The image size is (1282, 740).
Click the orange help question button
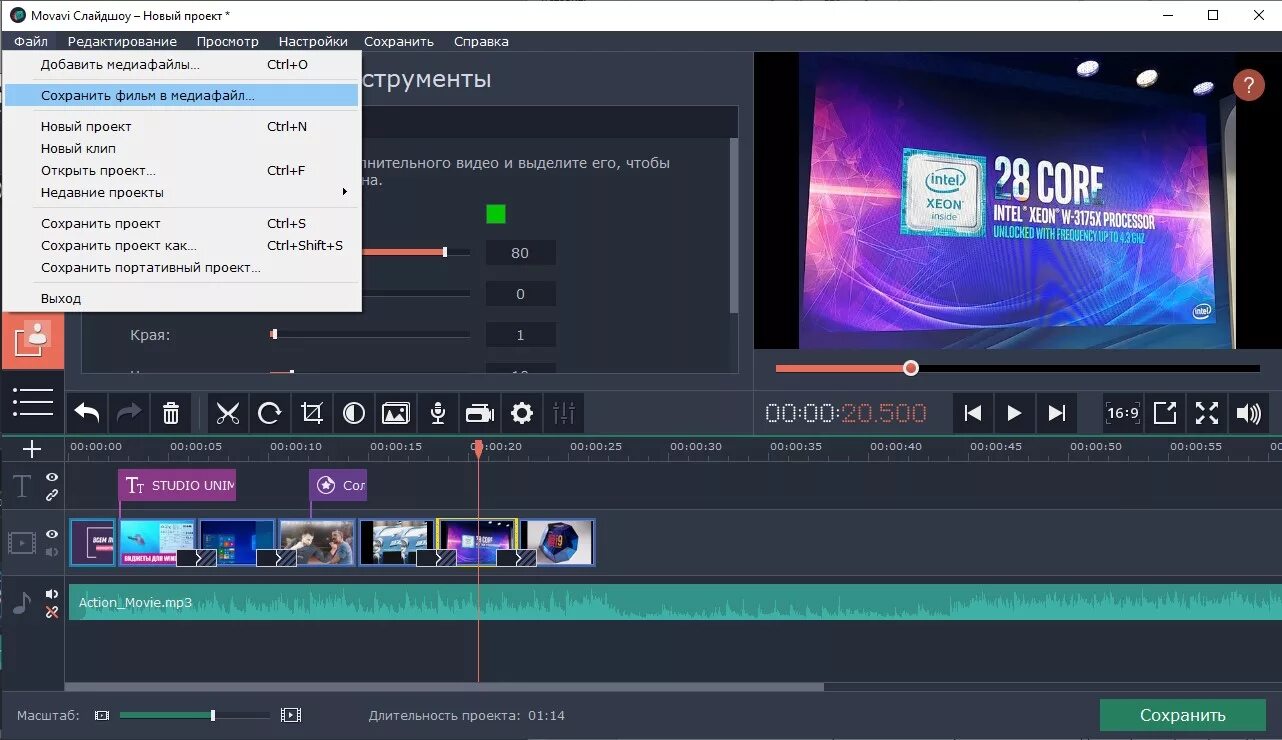click(x=1248, y=85)
